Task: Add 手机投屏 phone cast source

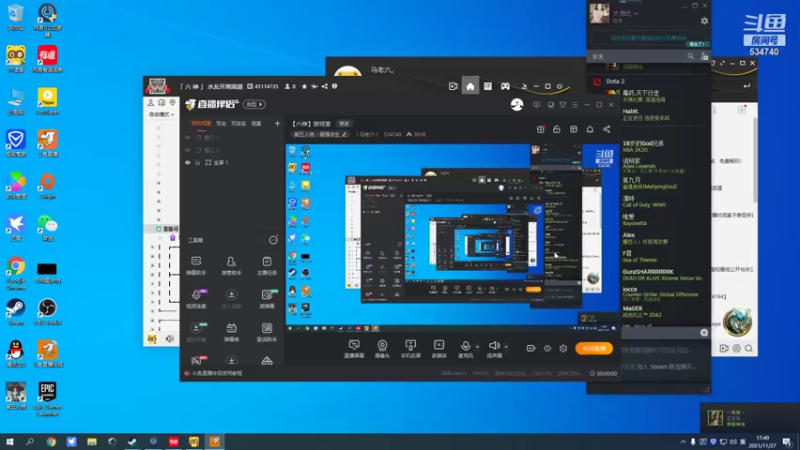Action: (x=411, y=349)
